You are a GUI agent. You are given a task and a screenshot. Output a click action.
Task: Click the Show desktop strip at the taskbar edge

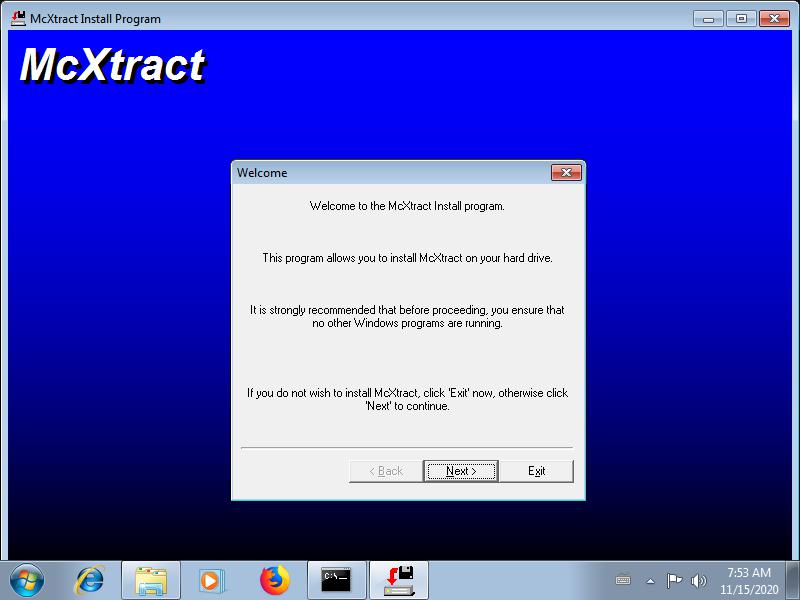click(x=792, y=581)
